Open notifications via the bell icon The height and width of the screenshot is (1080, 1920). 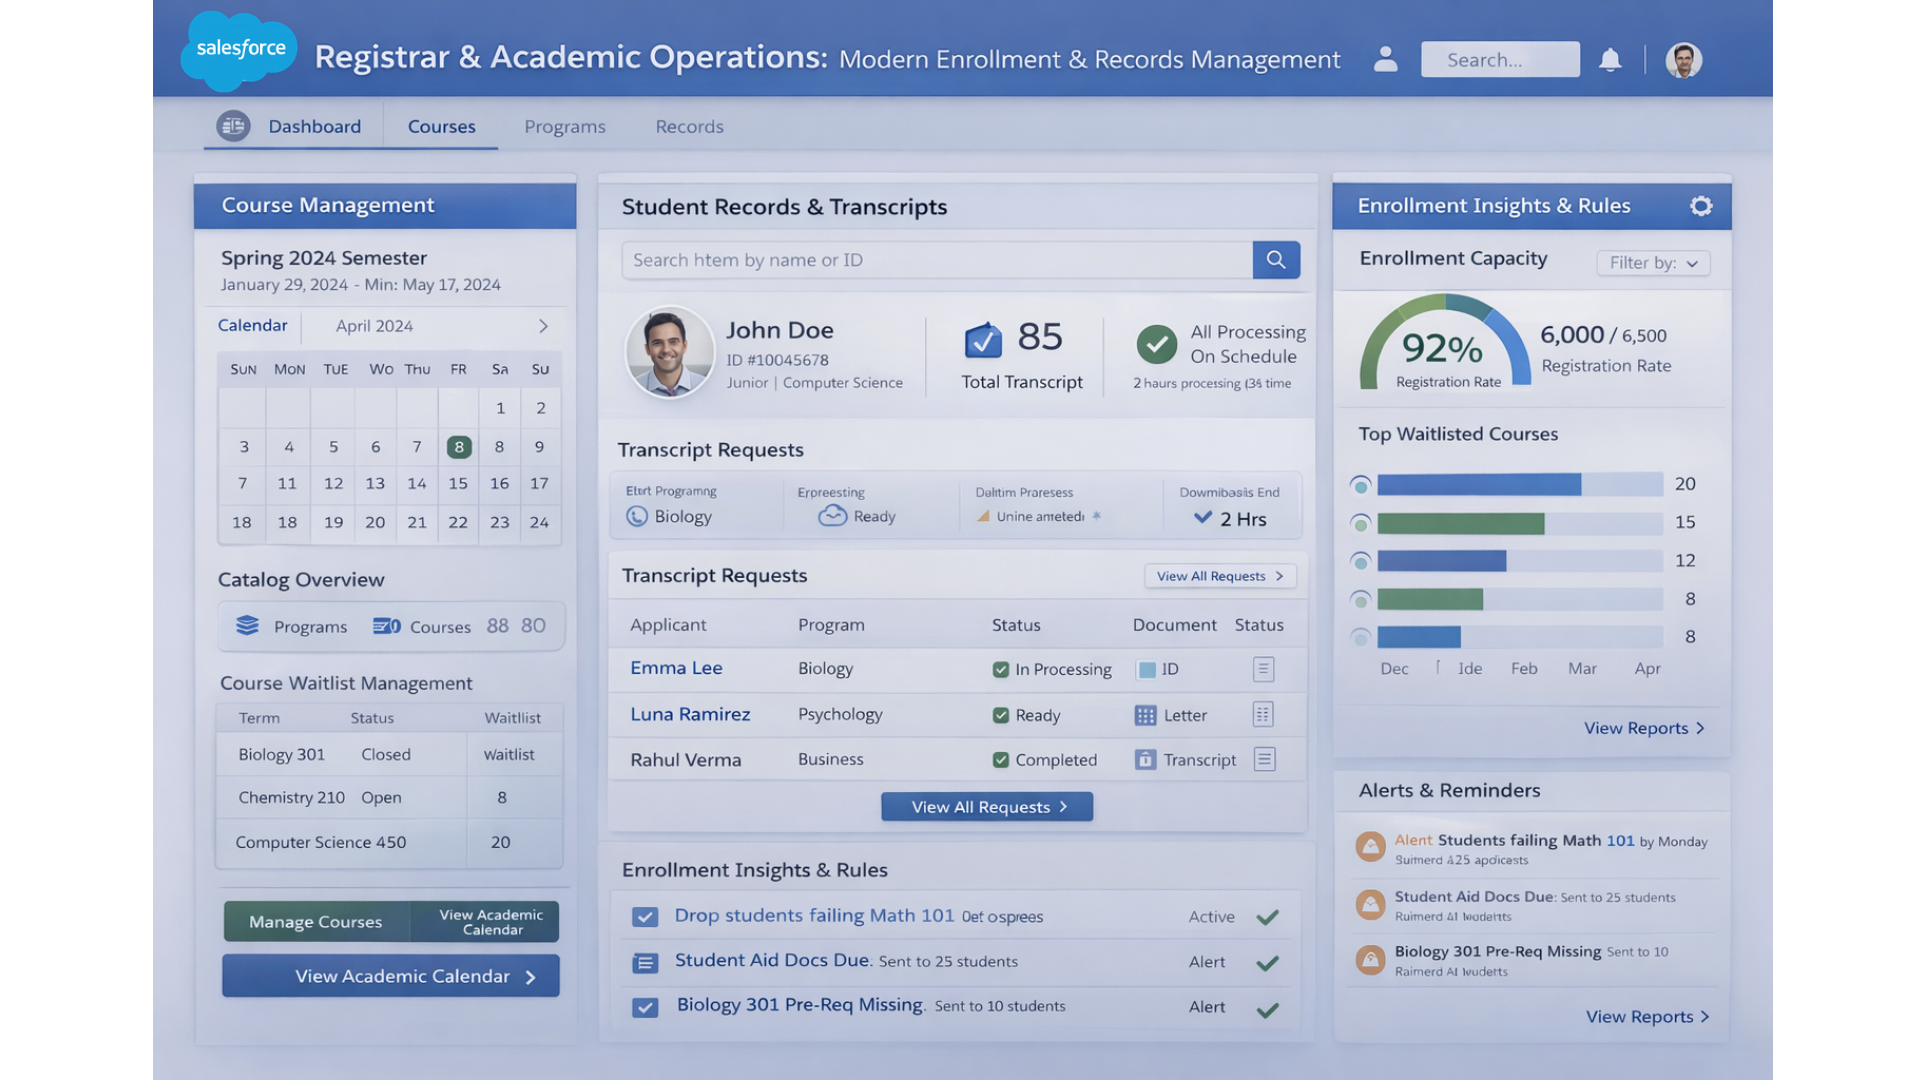pos(1610,60)
